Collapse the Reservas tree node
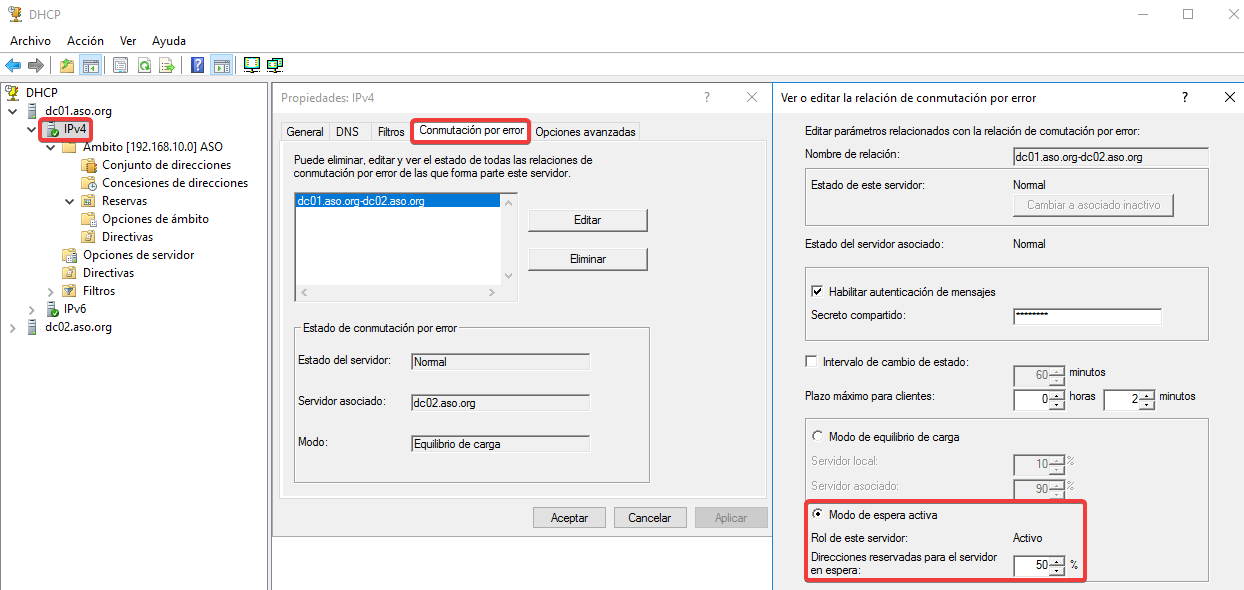Screen dimensions: 1244x590 (69, 201)
